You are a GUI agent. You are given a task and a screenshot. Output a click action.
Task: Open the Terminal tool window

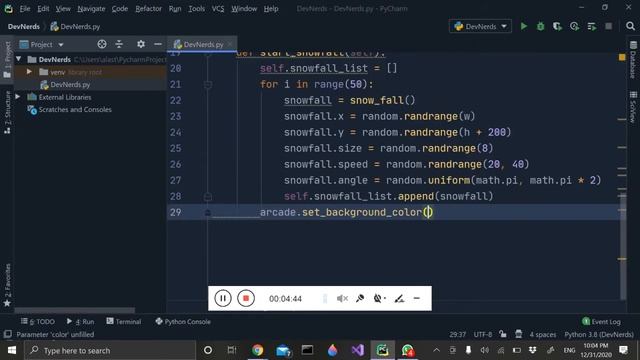[x=124, y=322]
